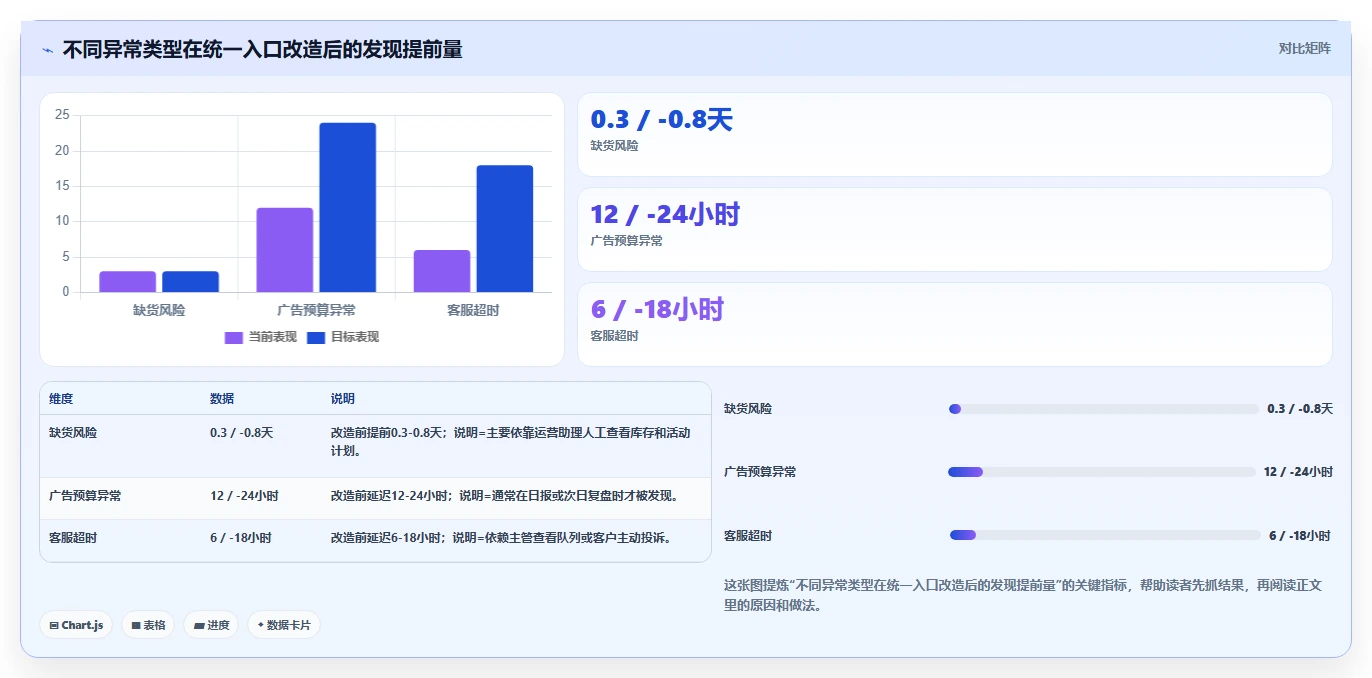Click the title 不同异常类型在统一入口改造后的发现提前量

coord(262,49)
